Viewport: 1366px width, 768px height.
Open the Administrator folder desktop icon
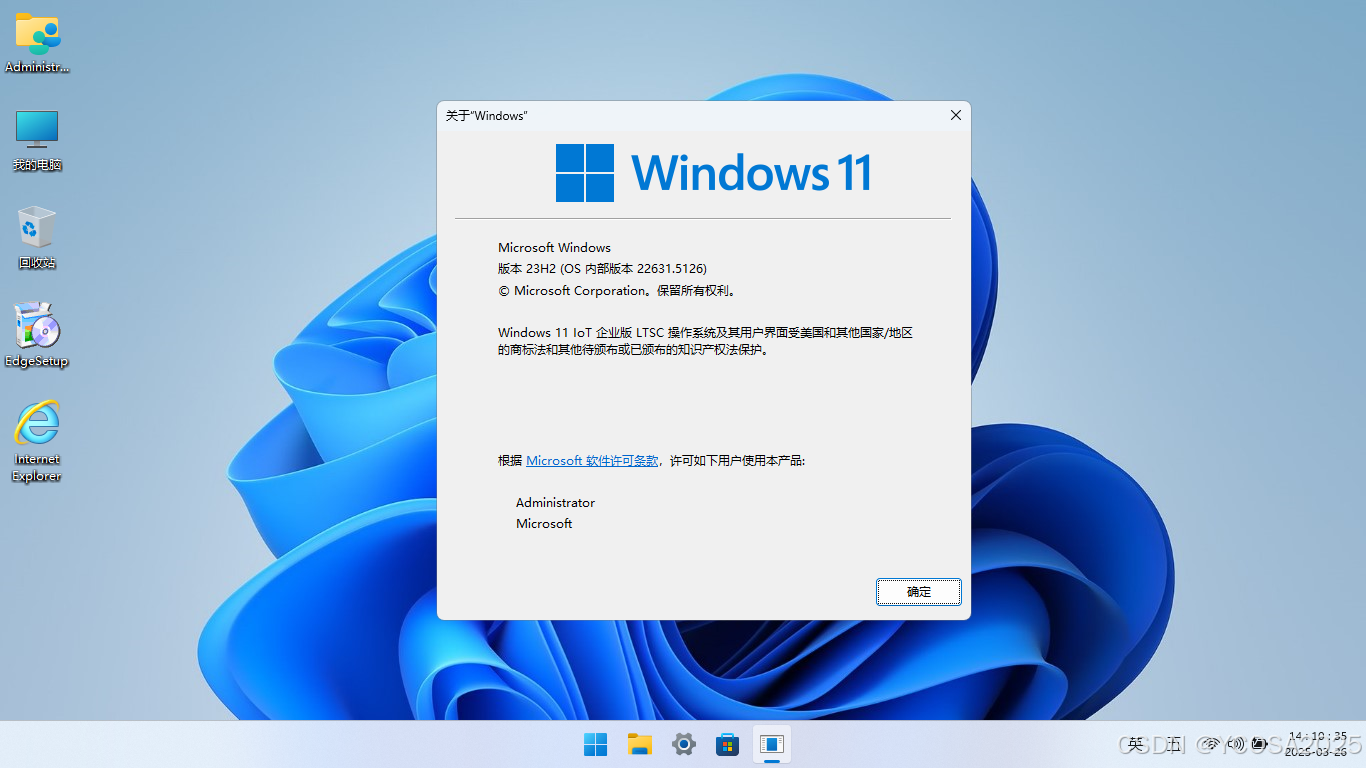click(x=37, y=42)
